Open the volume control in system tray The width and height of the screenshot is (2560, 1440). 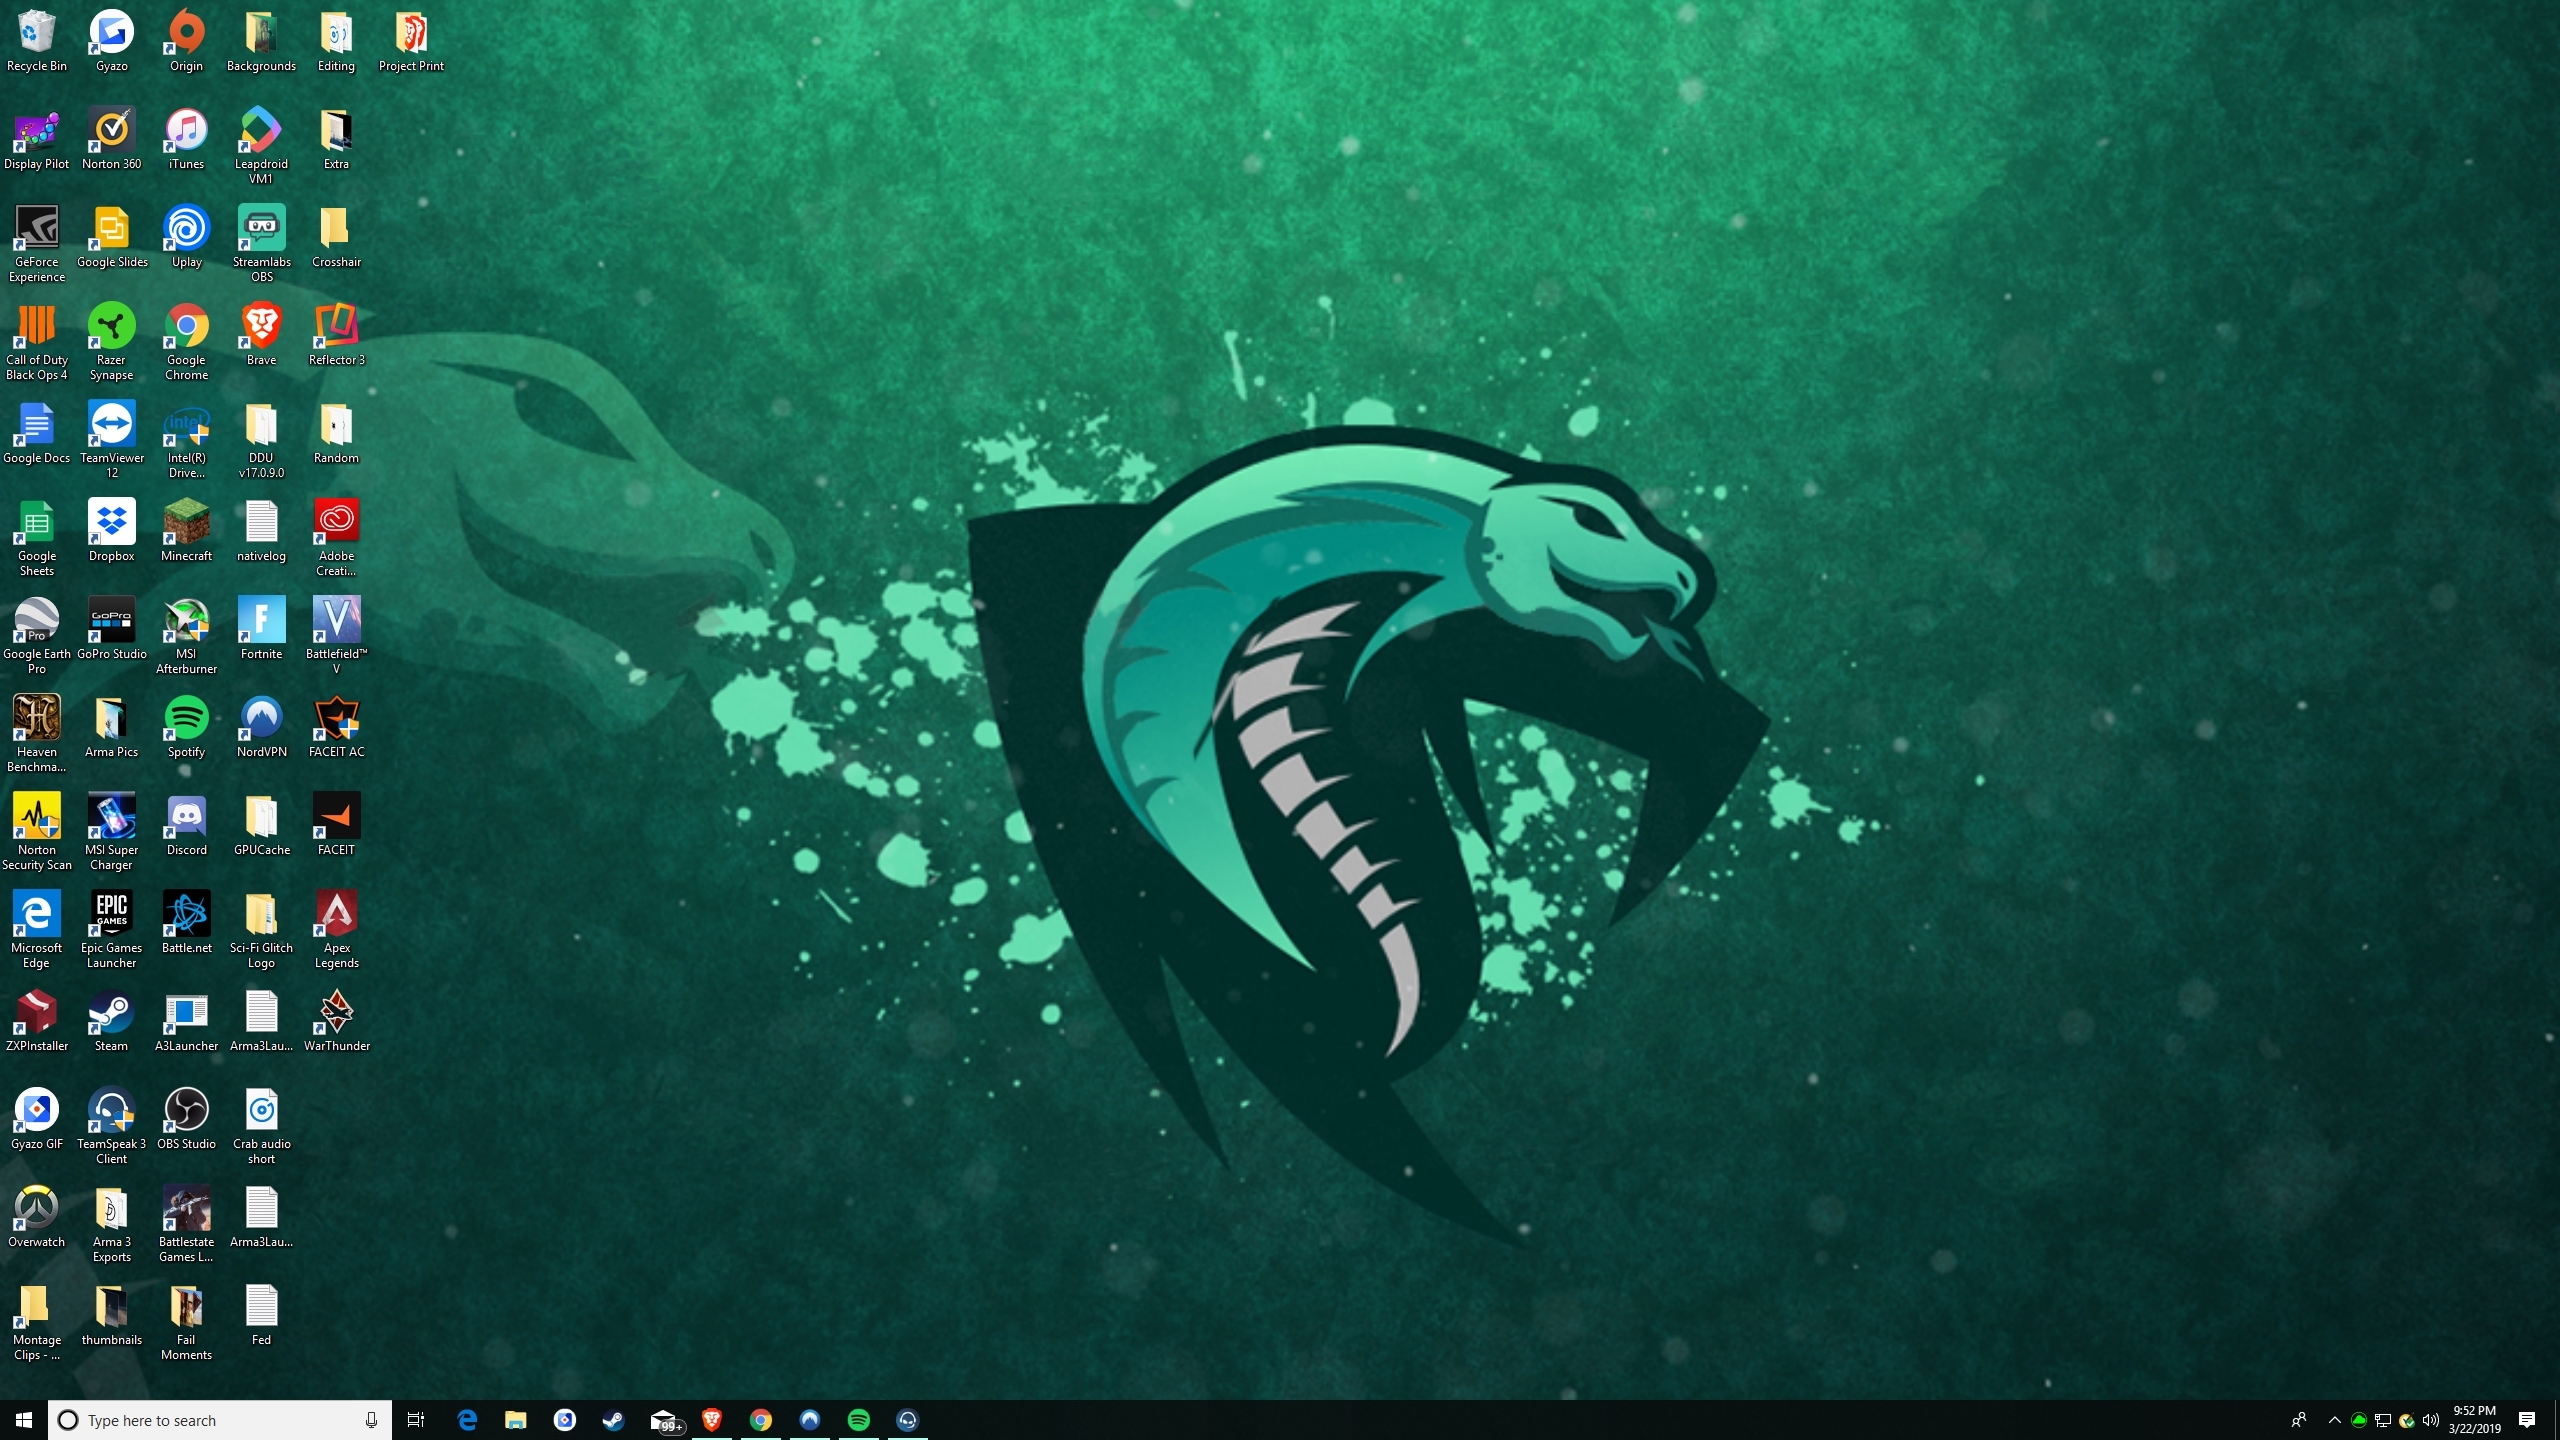(x=2430, y=1420)
